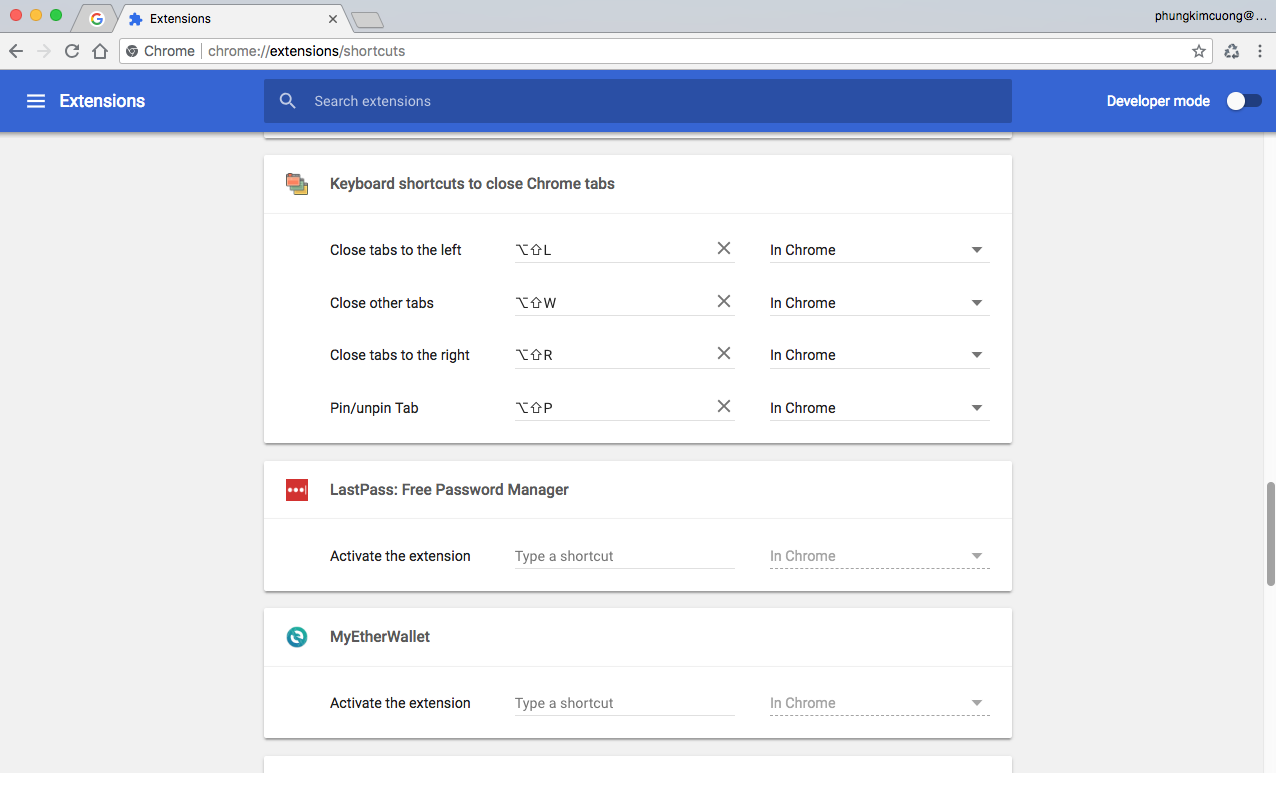Click the Close other tabs label
Viewport: 1280px width, 800px height.
click(382, 303)
